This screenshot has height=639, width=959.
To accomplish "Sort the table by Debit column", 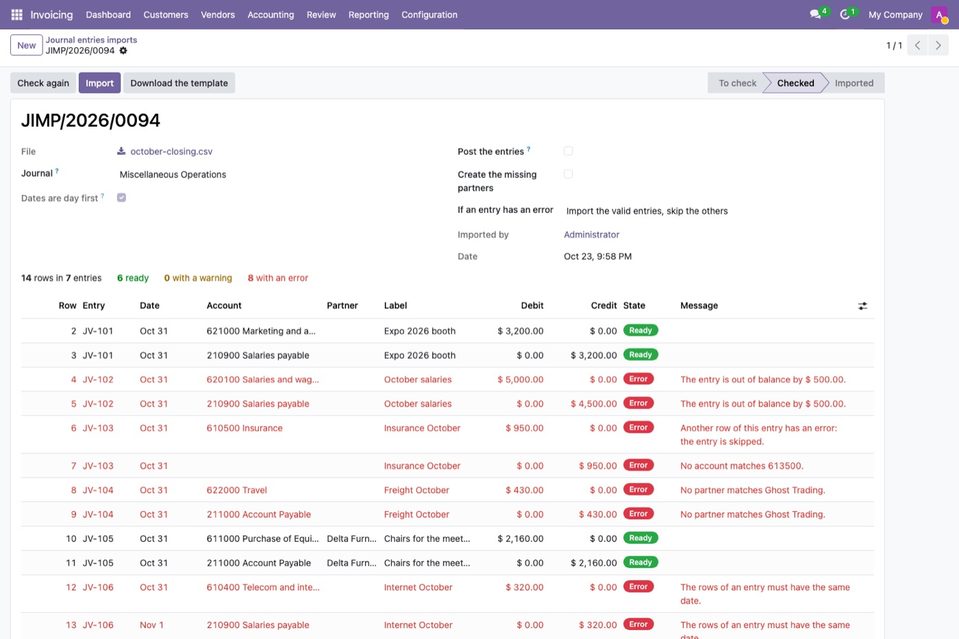I will [532, 305].
